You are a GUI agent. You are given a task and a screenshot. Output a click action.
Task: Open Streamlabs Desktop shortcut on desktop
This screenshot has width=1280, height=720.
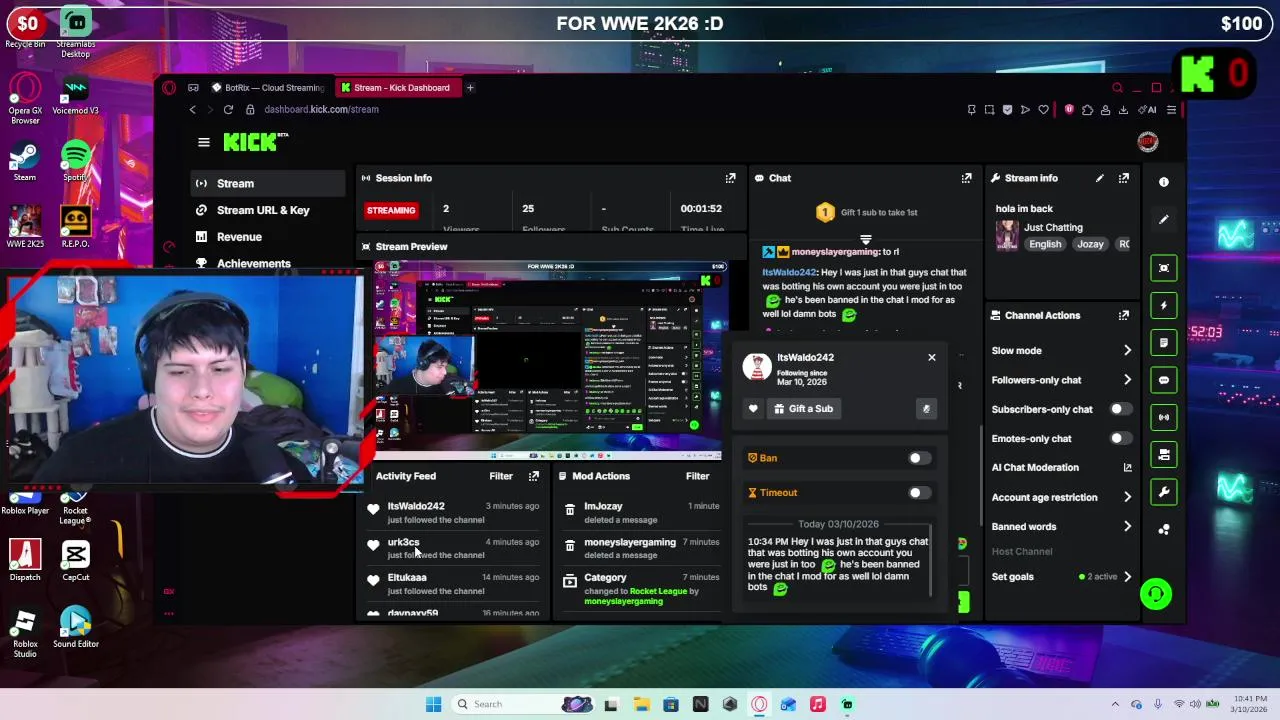(x=75, y=30)
